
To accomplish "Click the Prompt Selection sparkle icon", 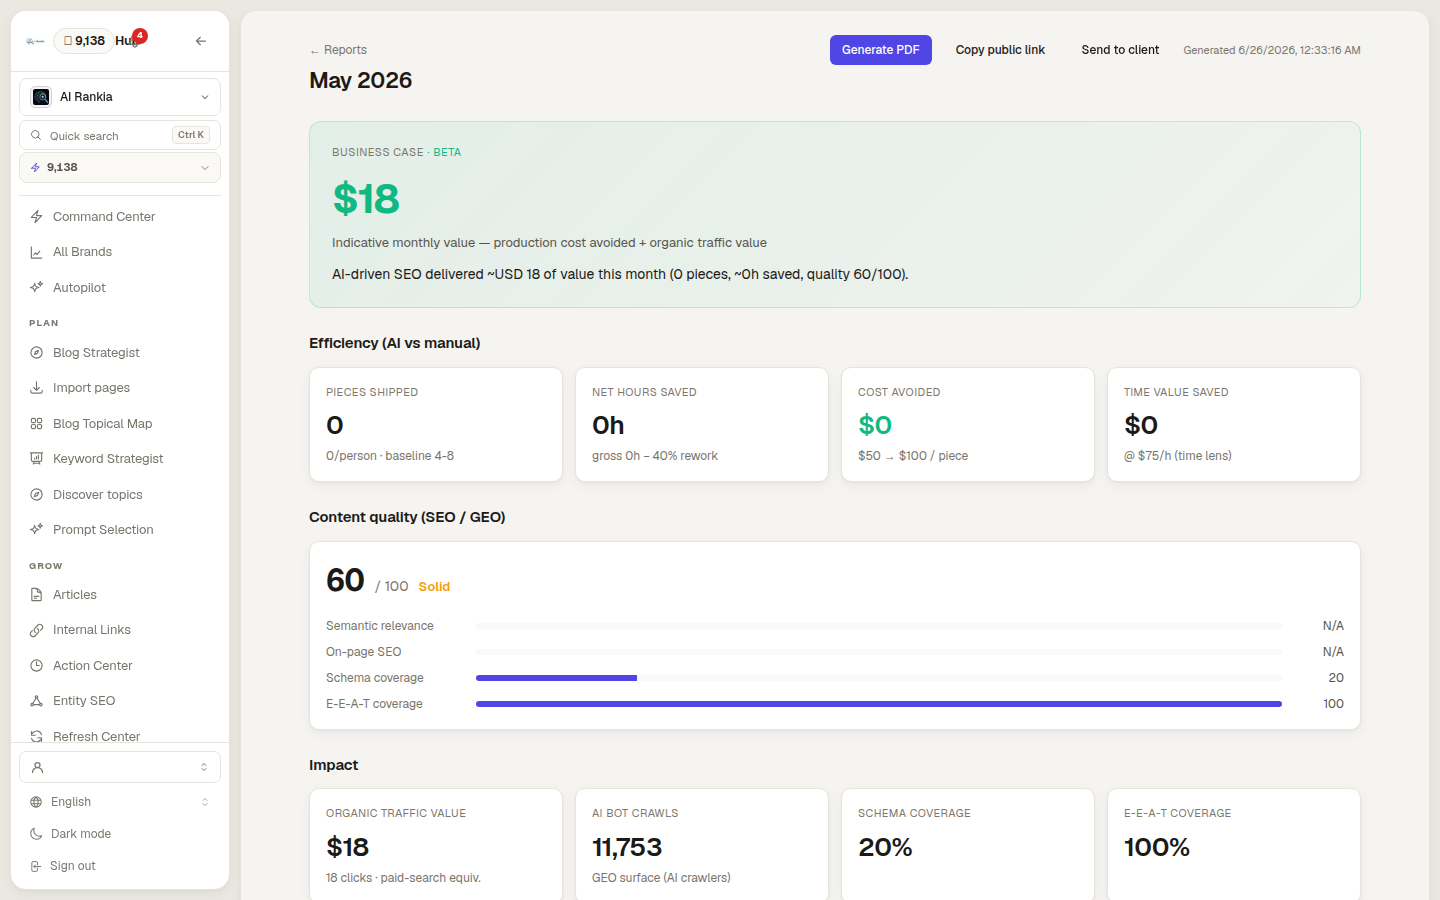I will [36, 530].
